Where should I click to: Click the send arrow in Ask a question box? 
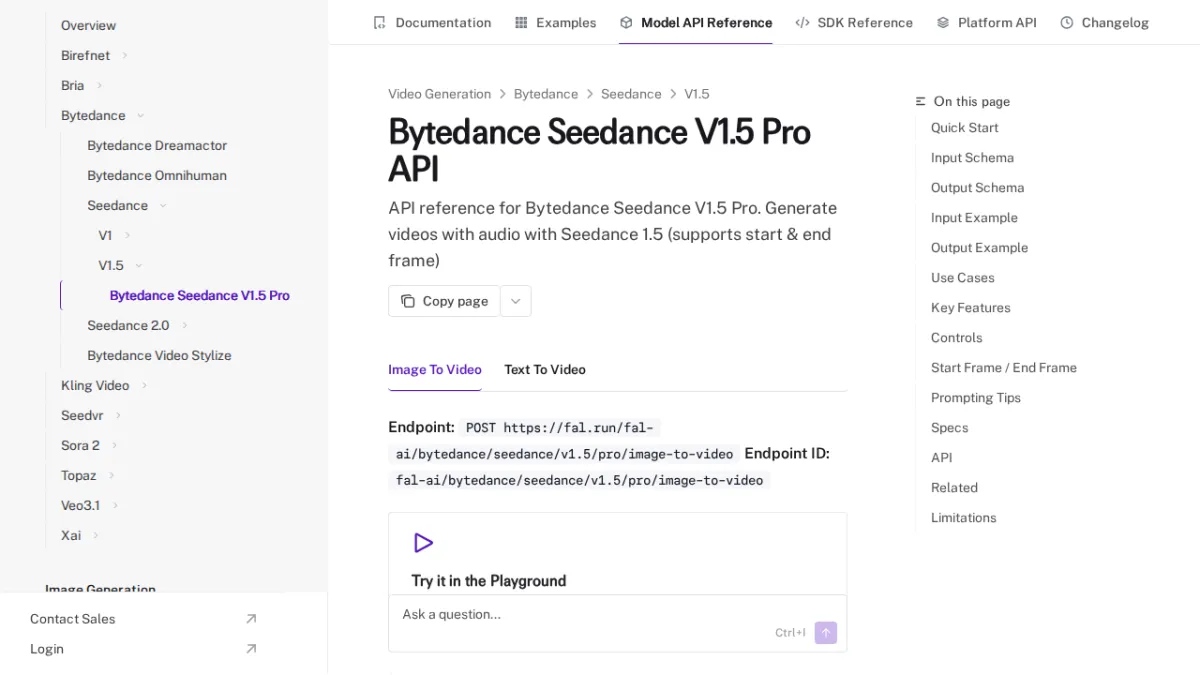pos(825,632)
